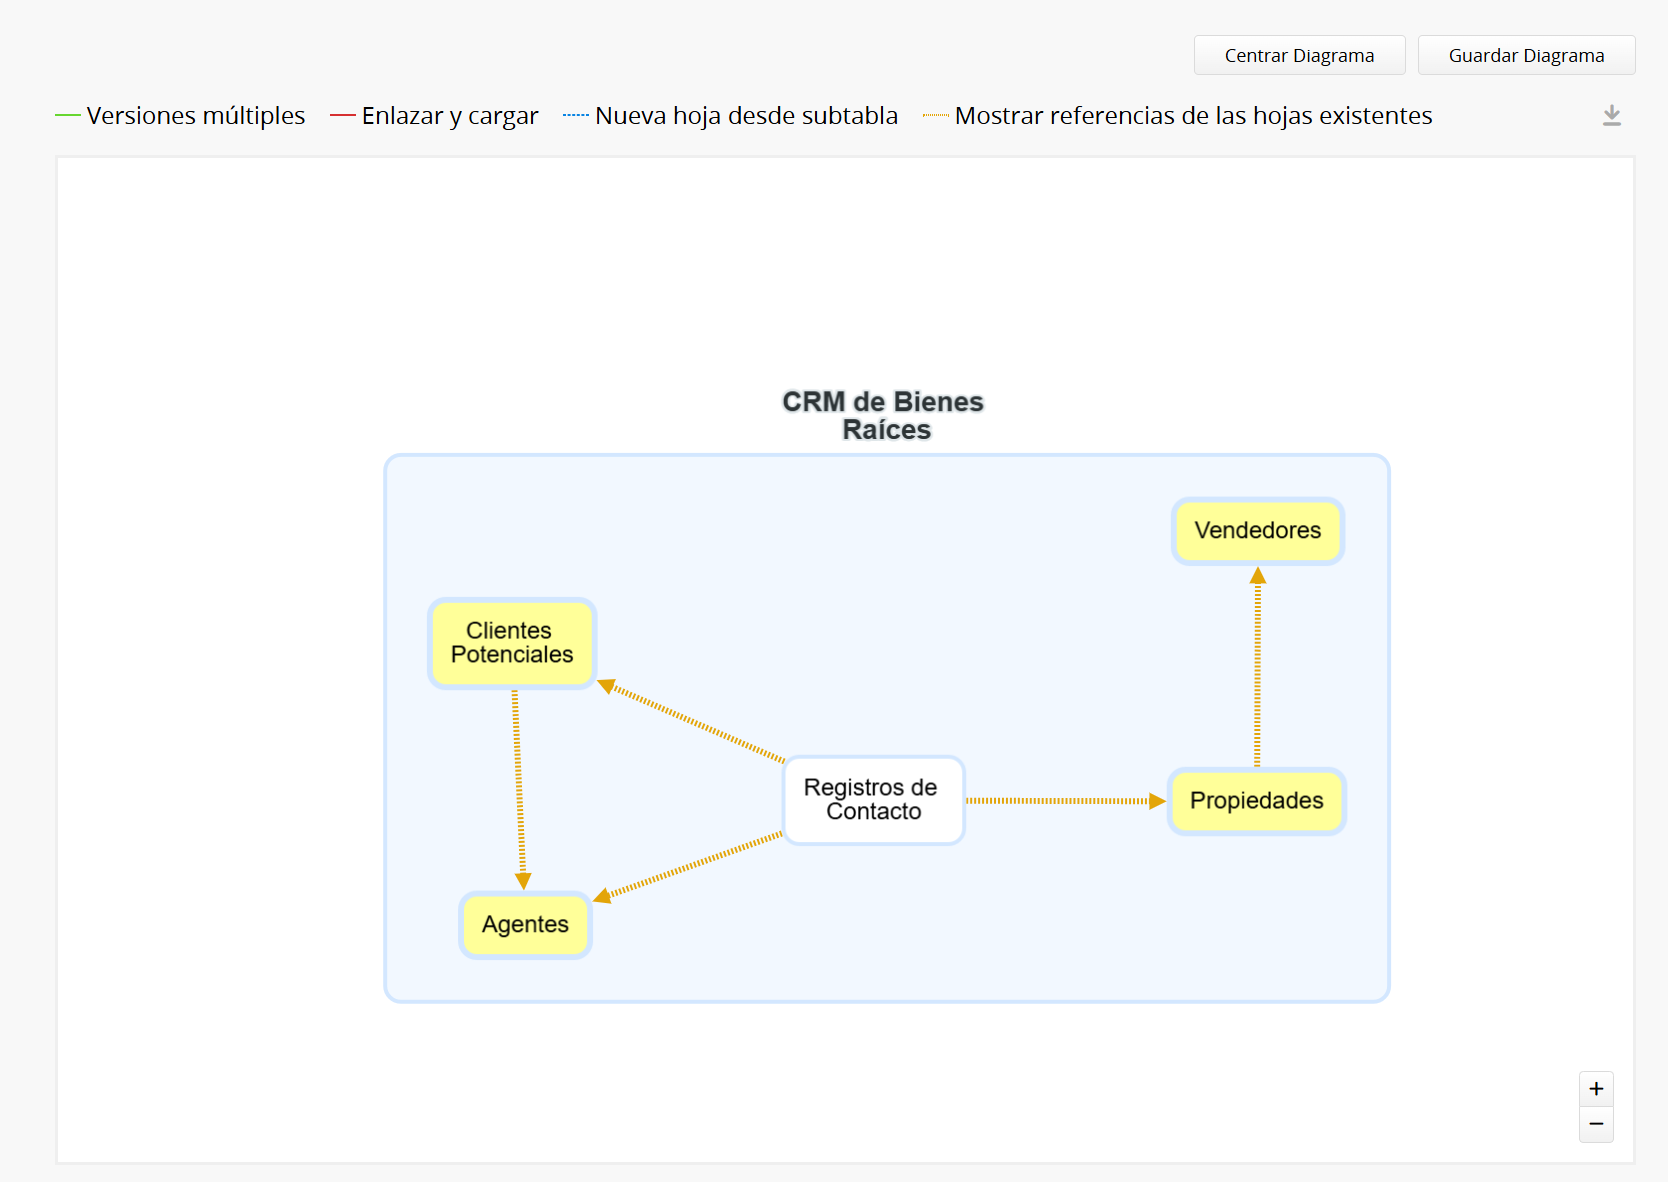Click the arrow from Propiedades to Vendedores

pos(1257,670)
